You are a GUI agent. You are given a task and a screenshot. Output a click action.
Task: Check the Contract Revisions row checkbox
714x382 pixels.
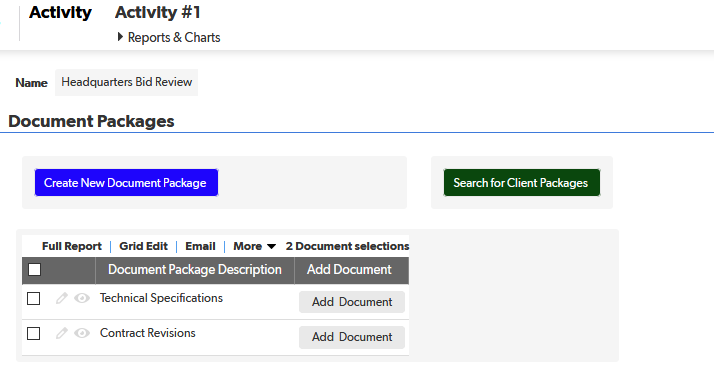[x=34, y=334]
